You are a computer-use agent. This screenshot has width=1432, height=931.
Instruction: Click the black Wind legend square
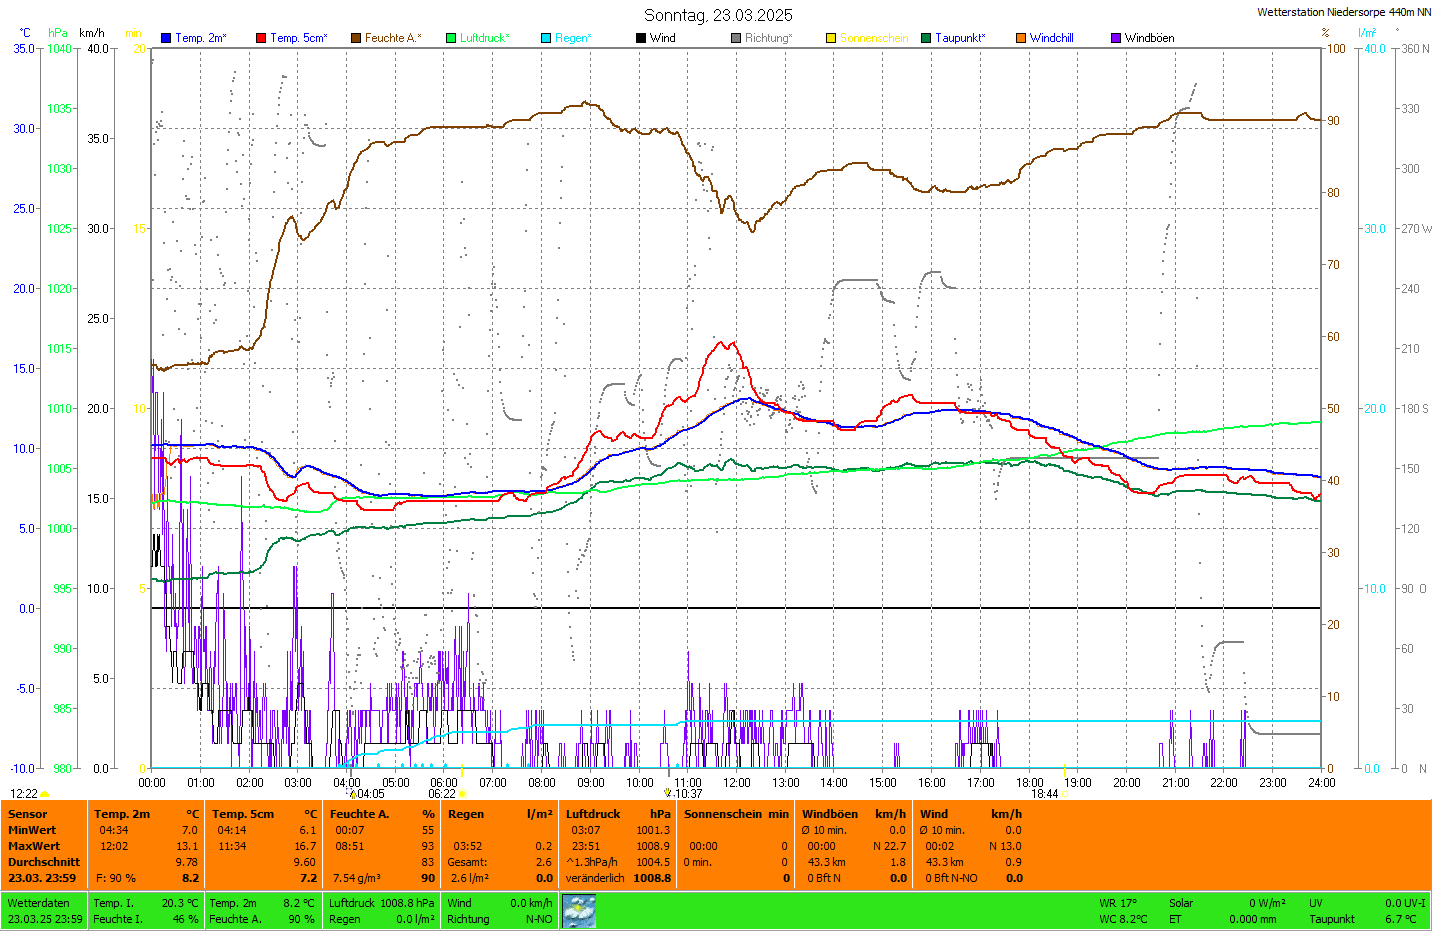pos(641,38)
